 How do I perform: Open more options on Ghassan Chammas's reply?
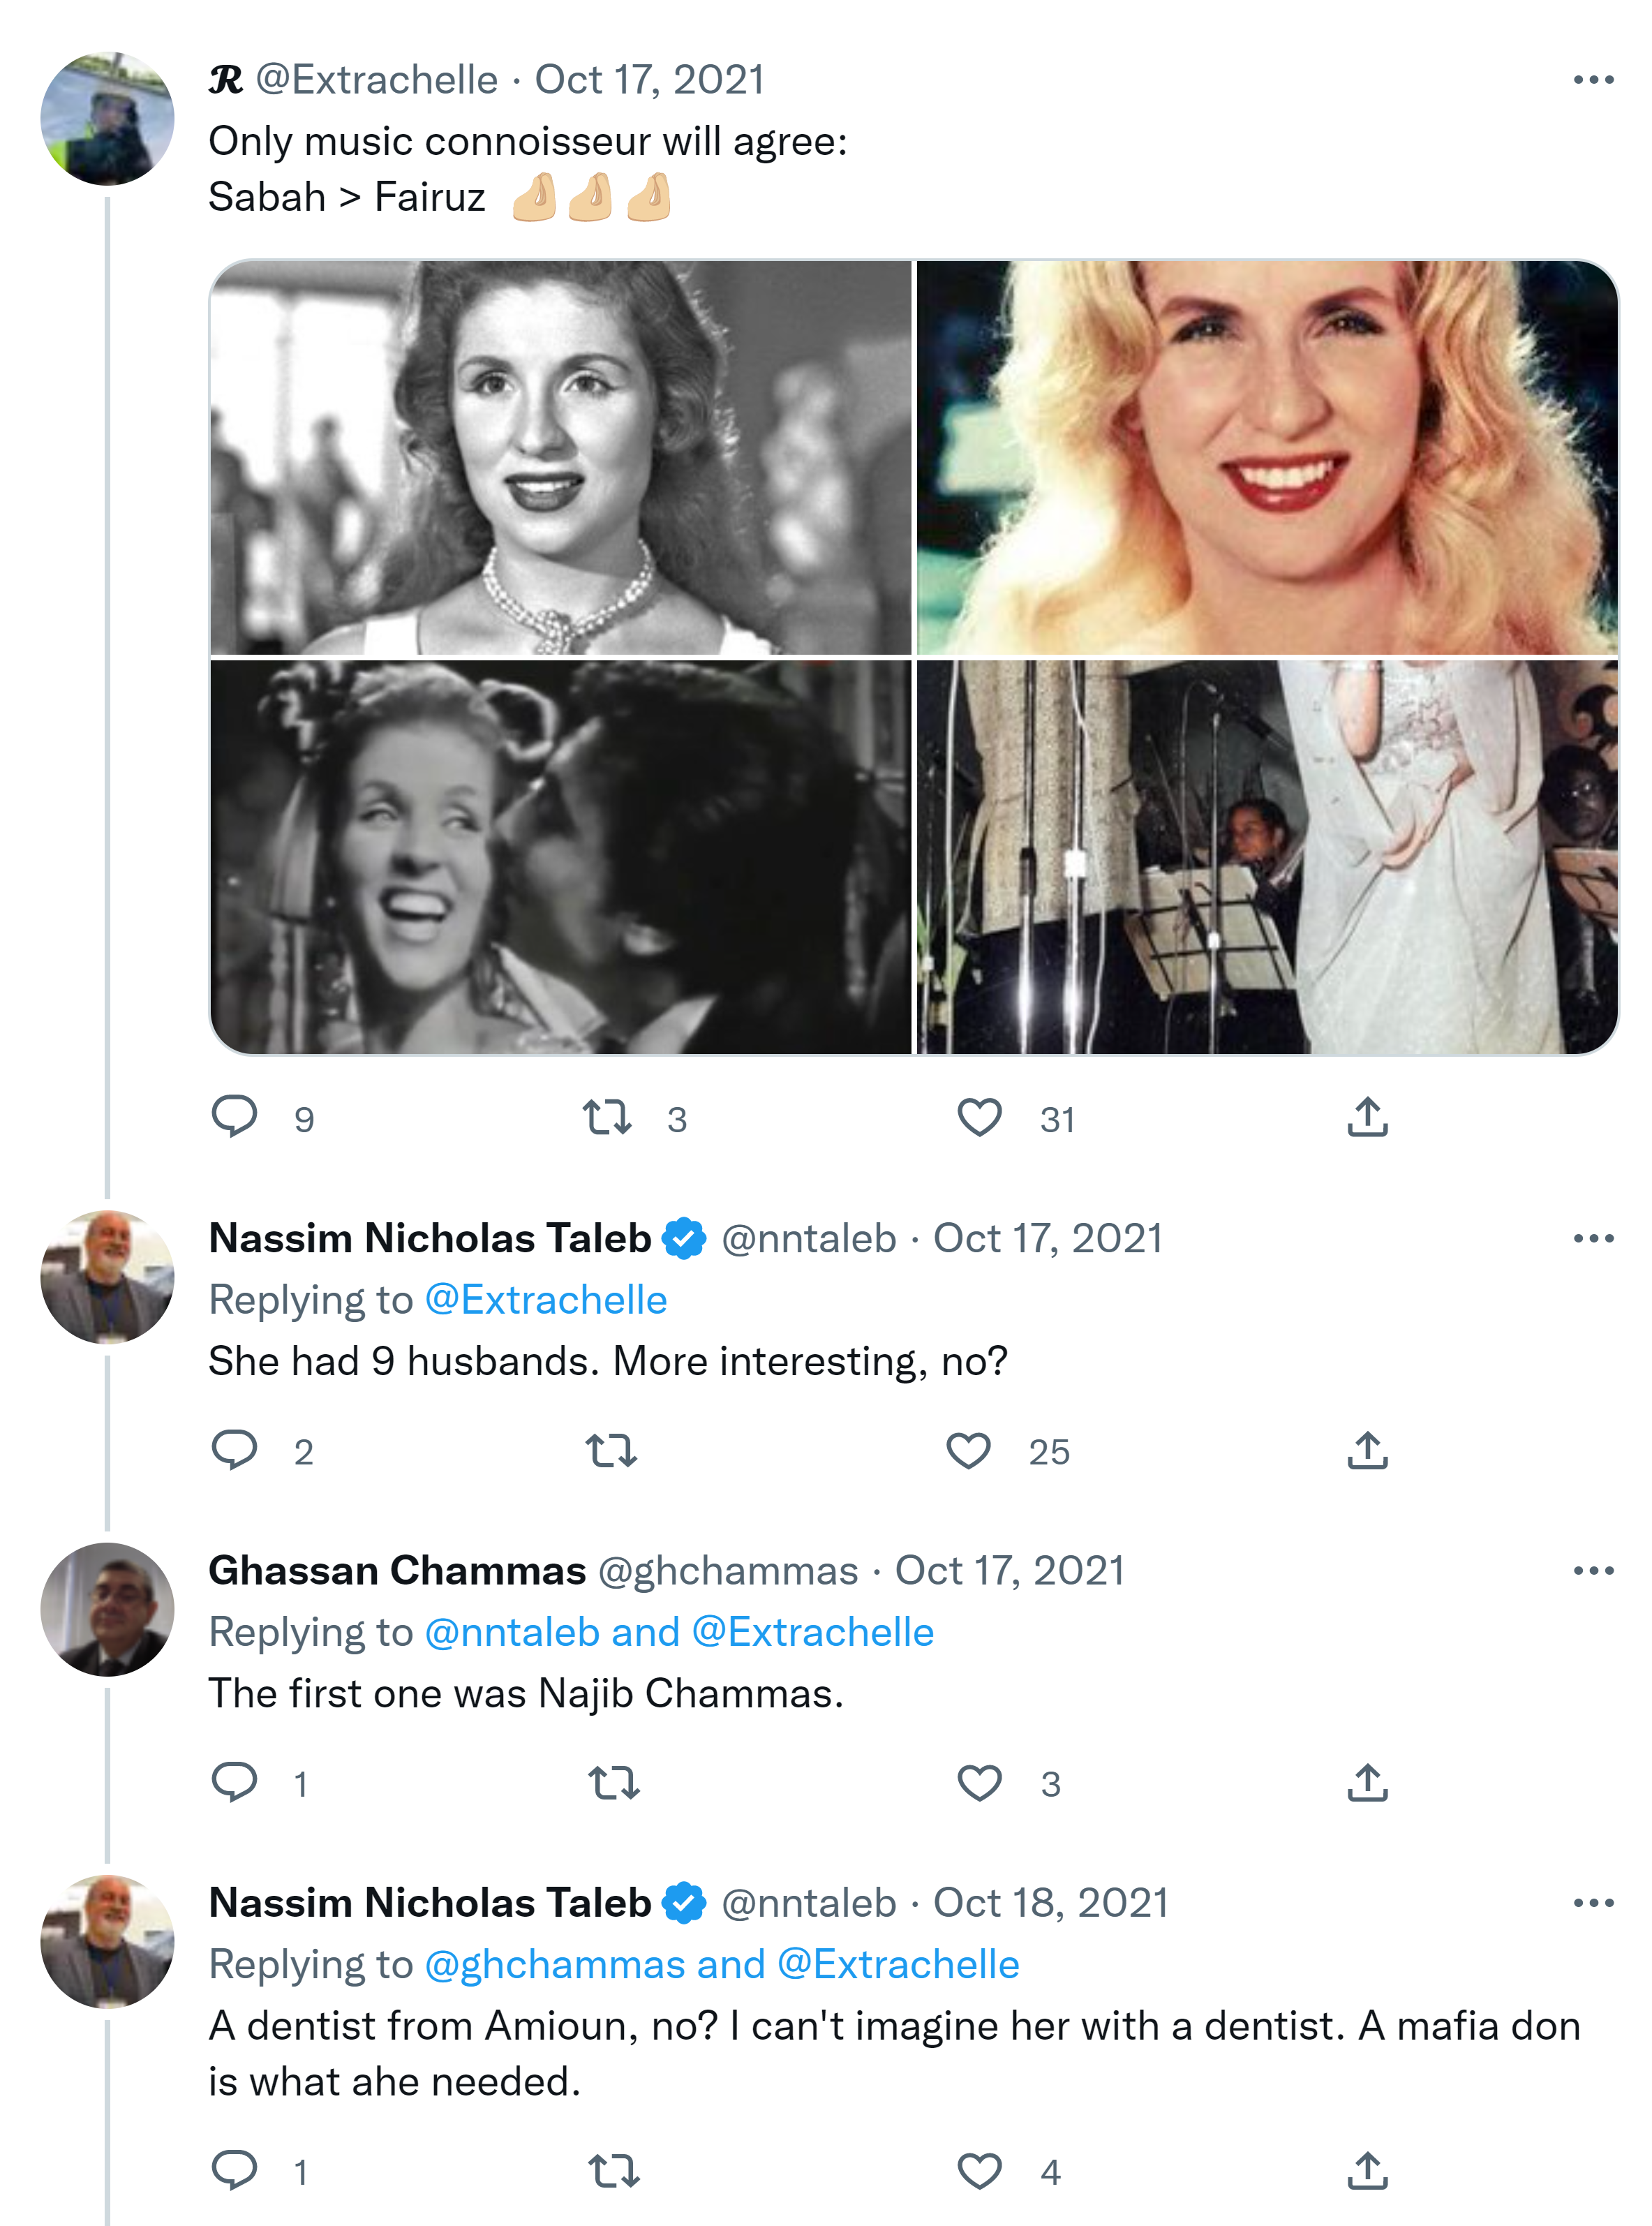pos(1593,1571)
